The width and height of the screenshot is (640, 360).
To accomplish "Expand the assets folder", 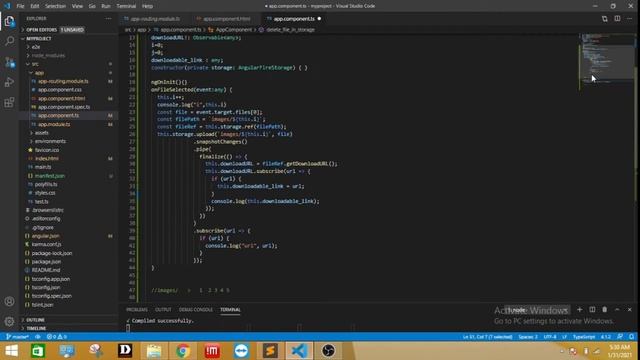I will point(42,133).
